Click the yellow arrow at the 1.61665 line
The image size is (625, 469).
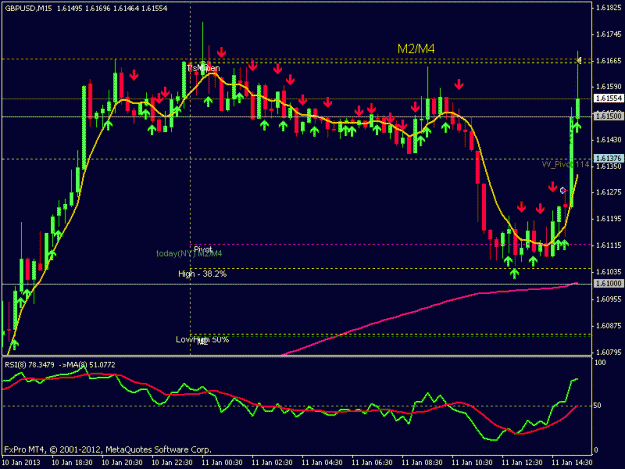click(x=579, y=60)
